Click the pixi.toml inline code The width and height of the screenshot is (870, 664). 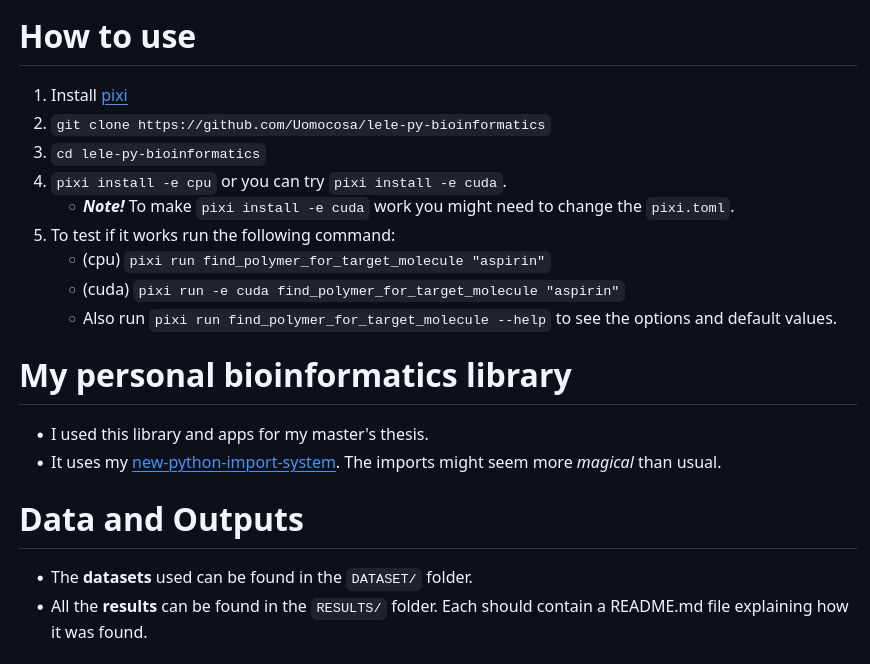point(687,208)
